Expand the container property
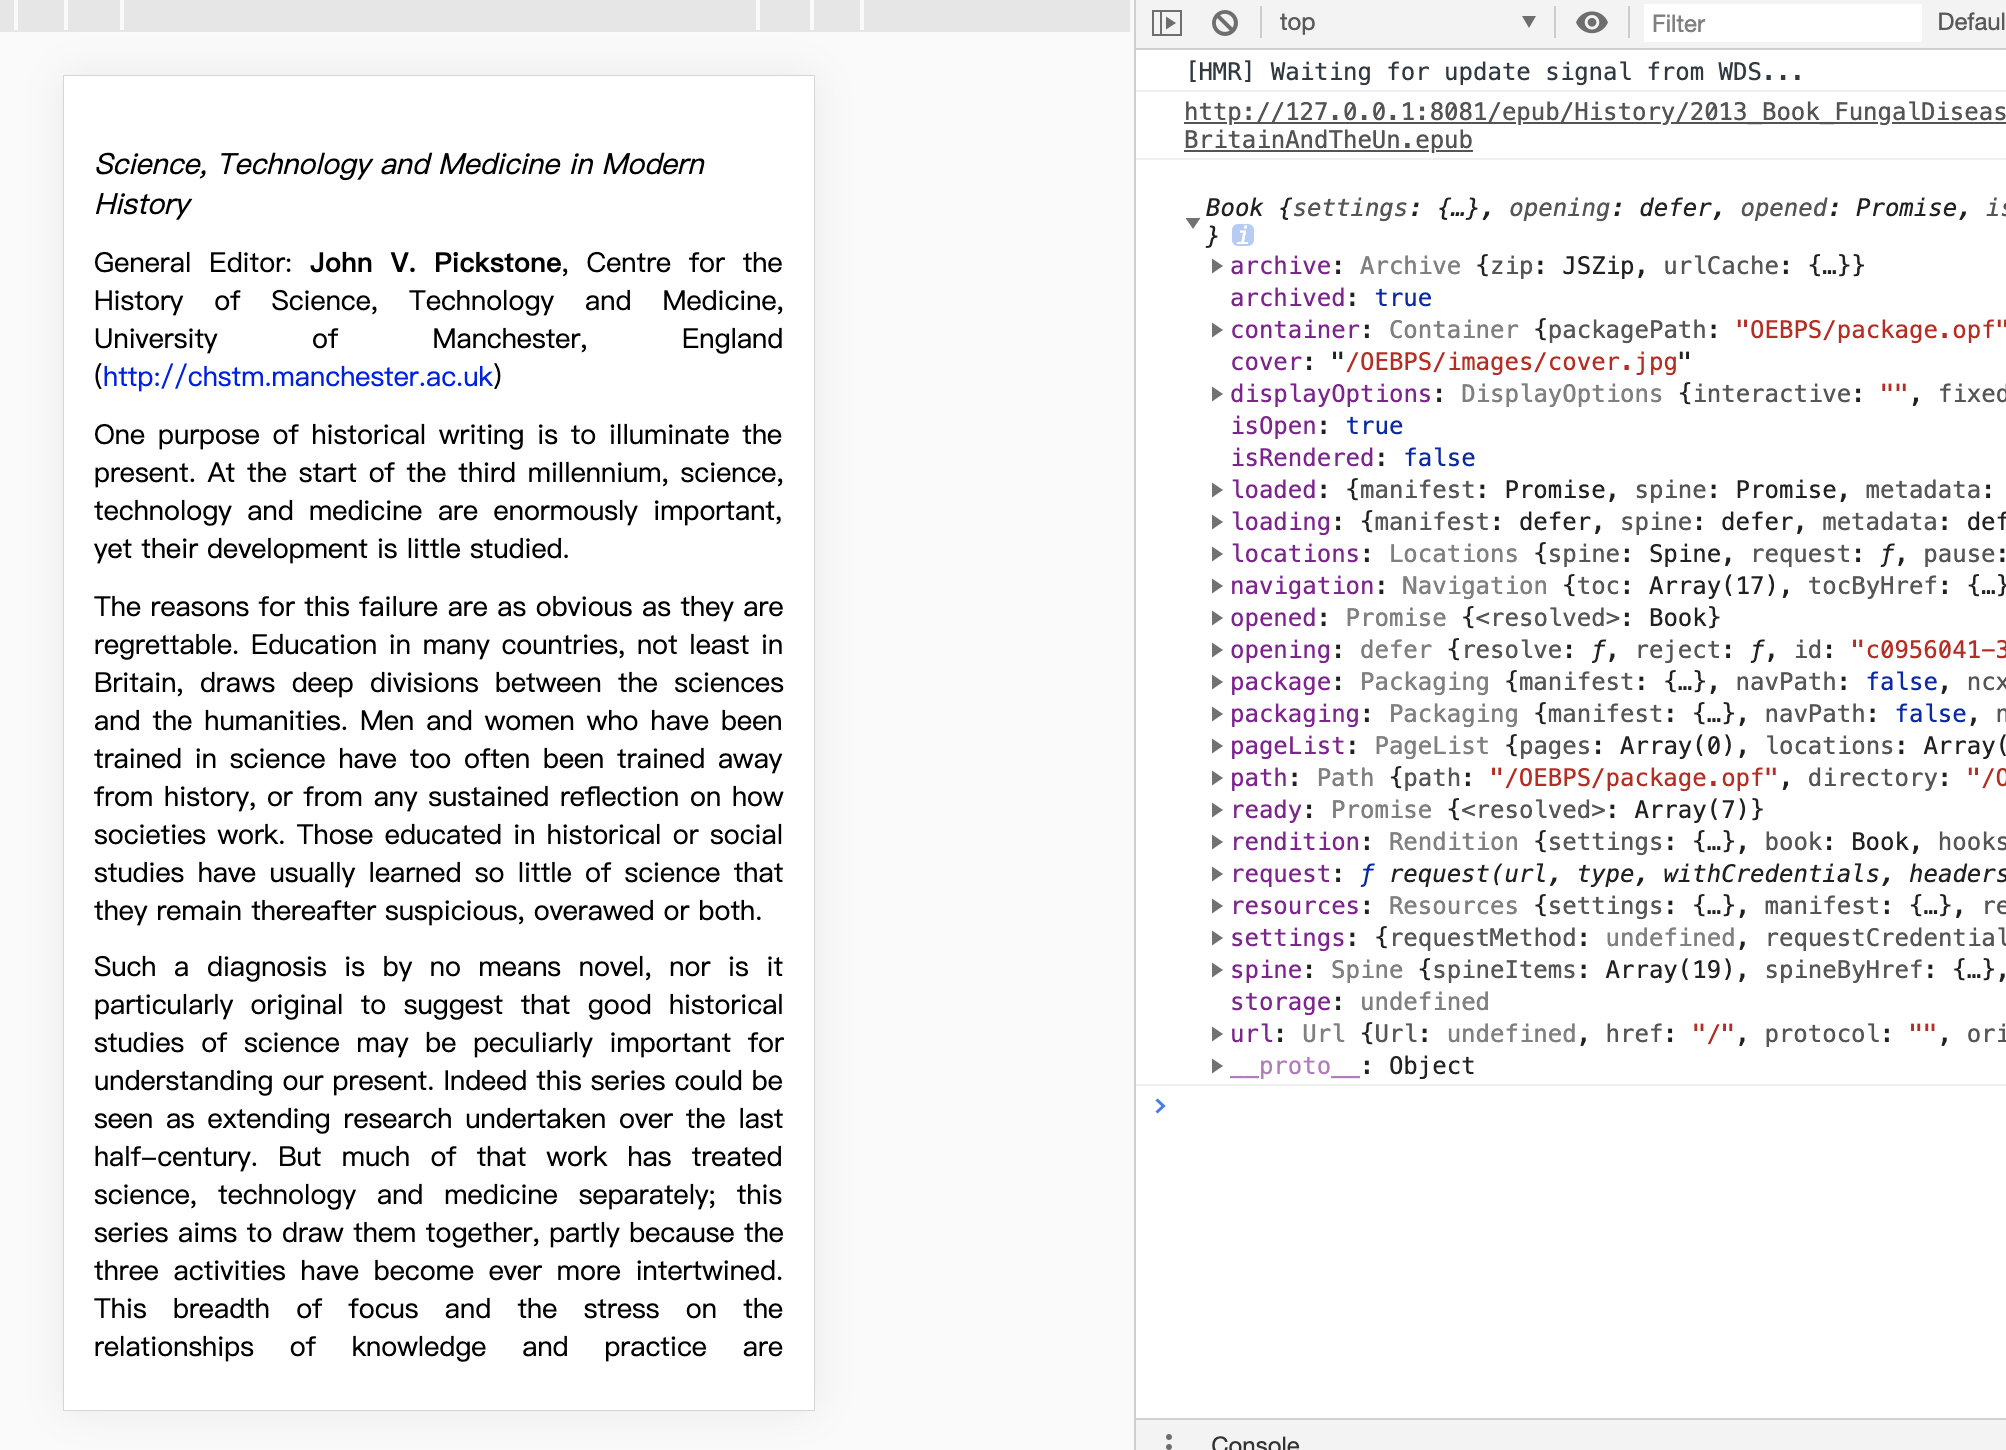Screen dimensions: 2006x1450 tap(1216, 330)
